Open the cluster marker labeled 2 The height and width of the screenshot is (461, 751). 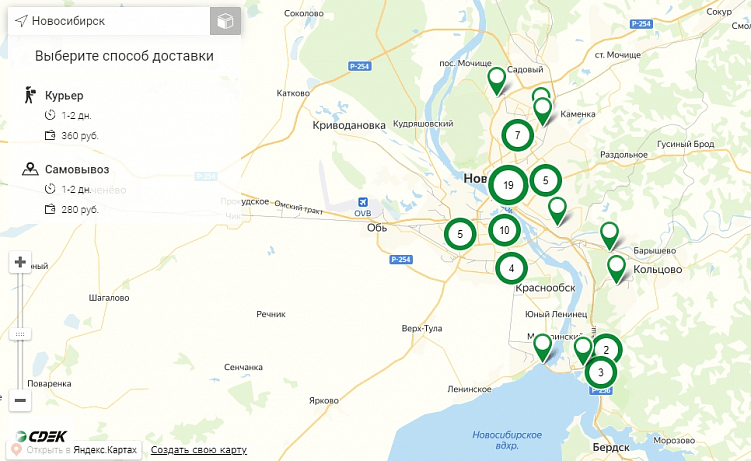(x=606, y=349)
